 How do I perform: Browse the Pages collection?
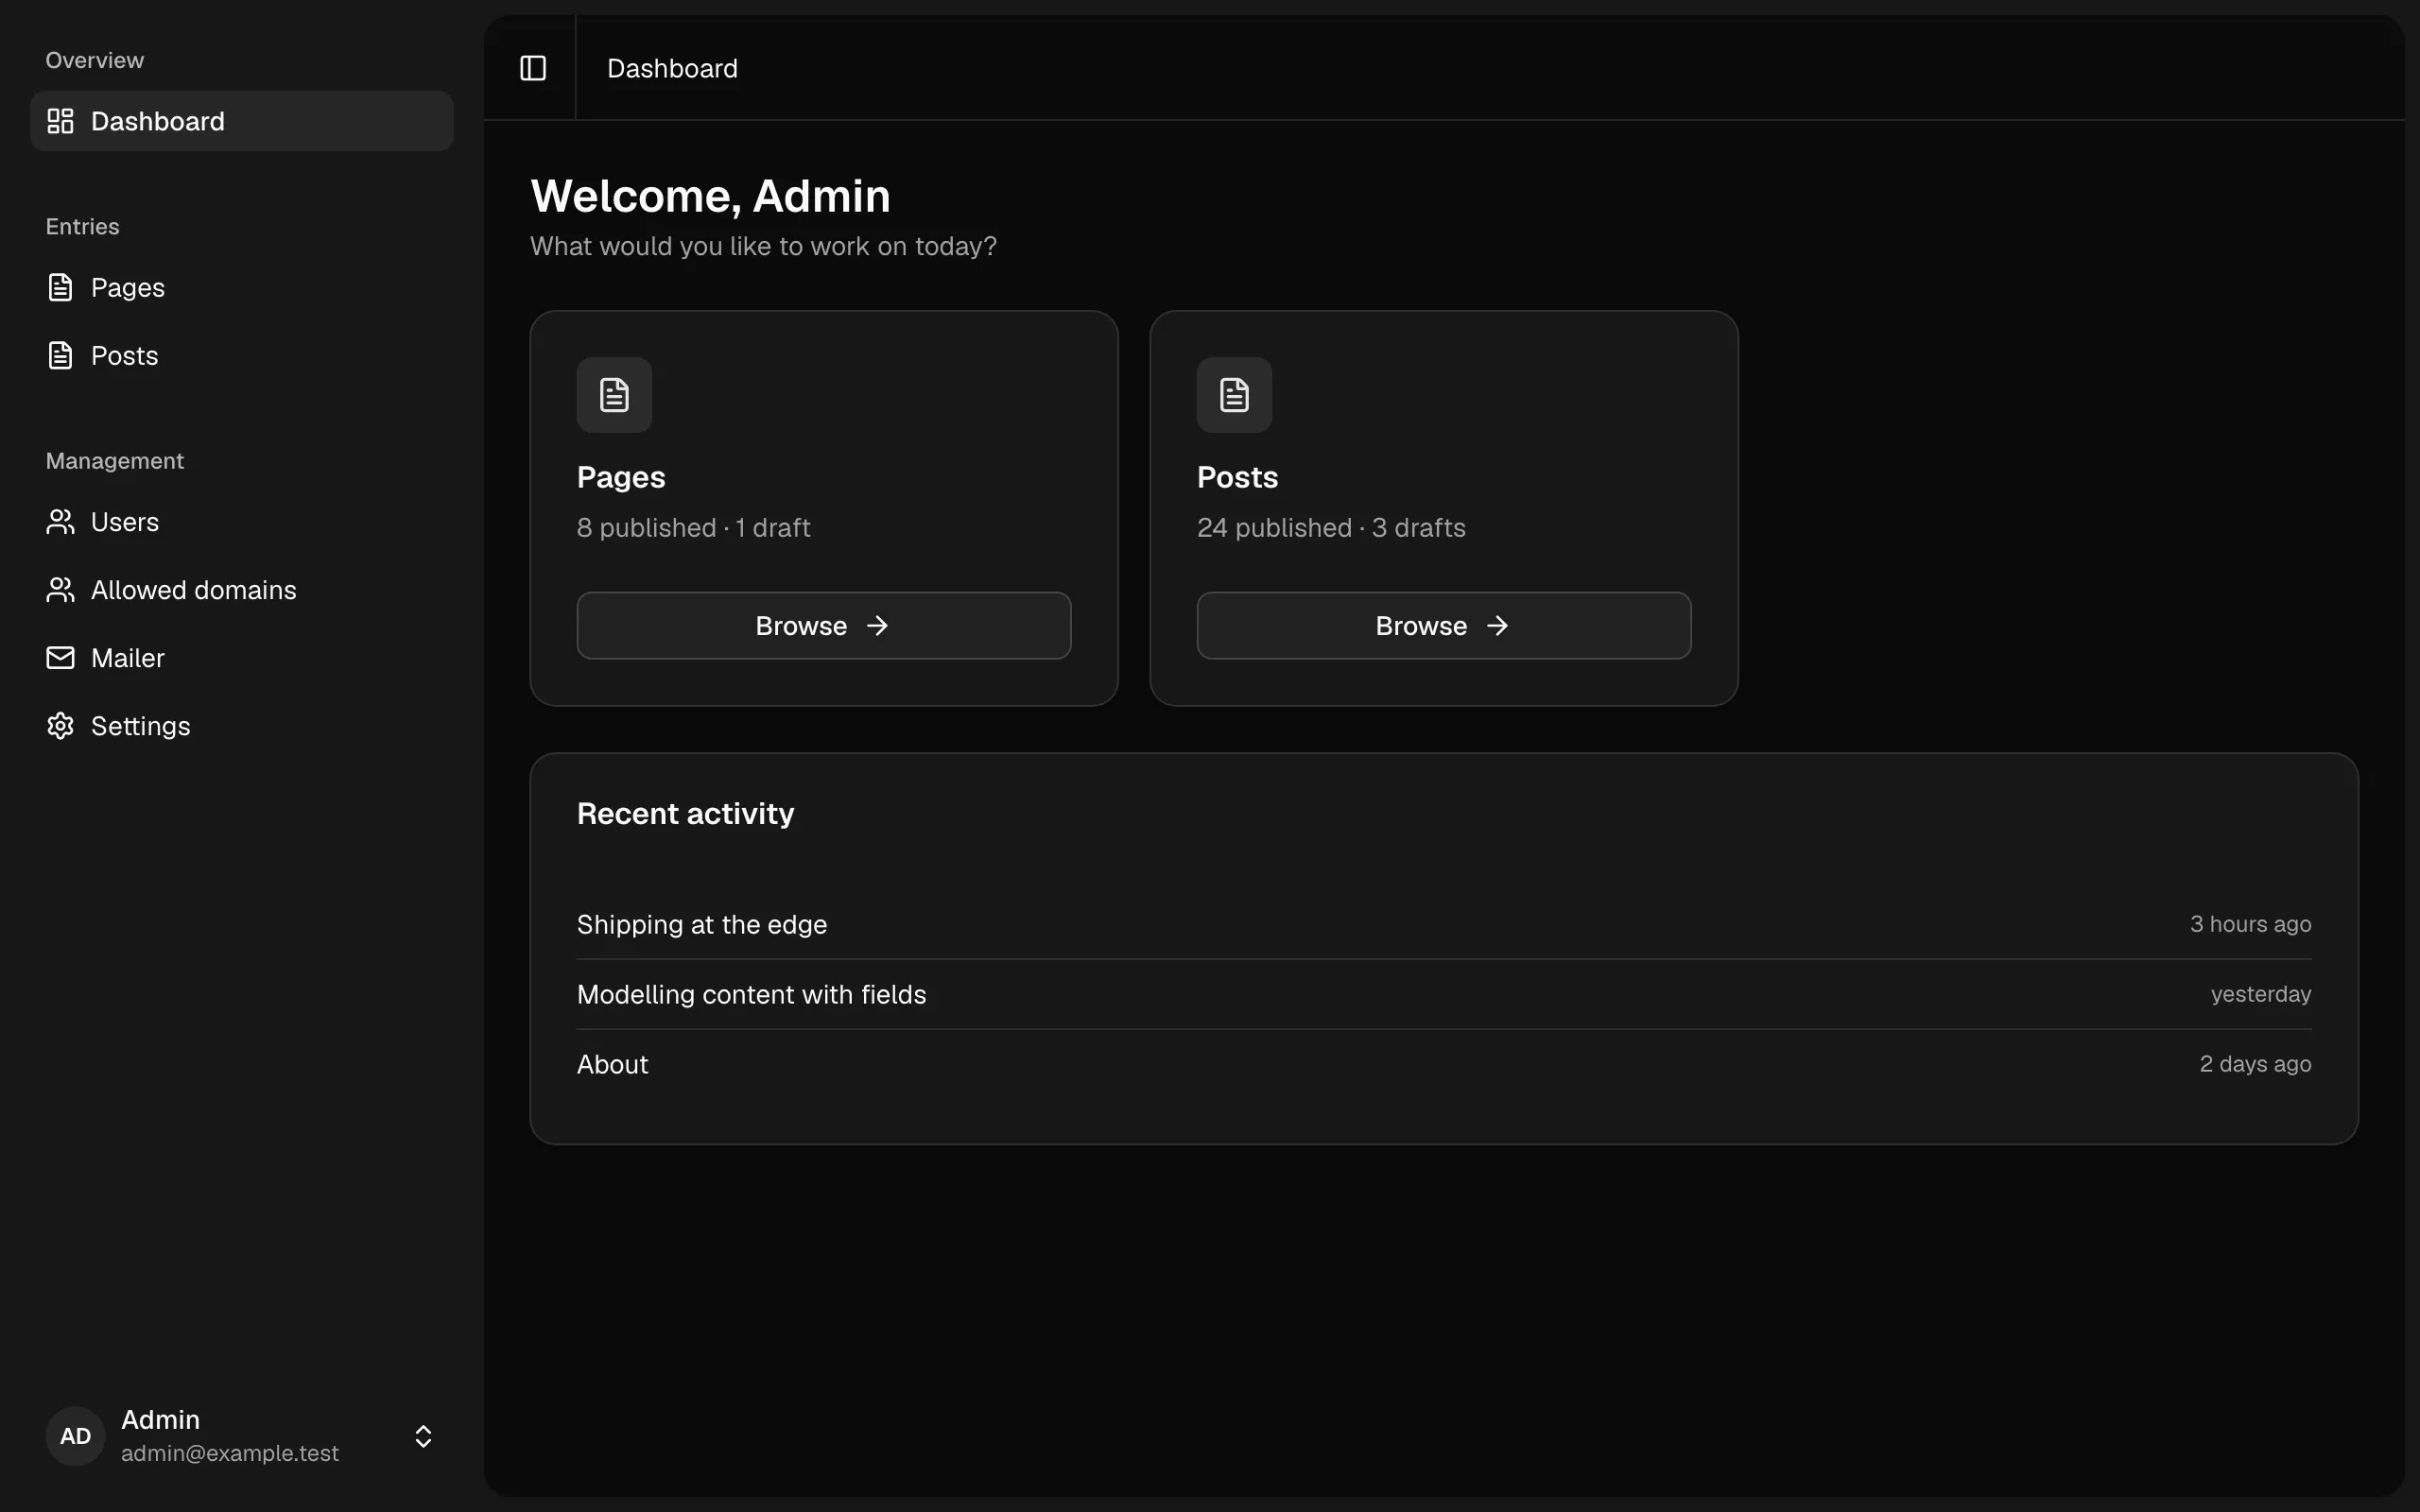pyautogui.click(x=824, y=626)
